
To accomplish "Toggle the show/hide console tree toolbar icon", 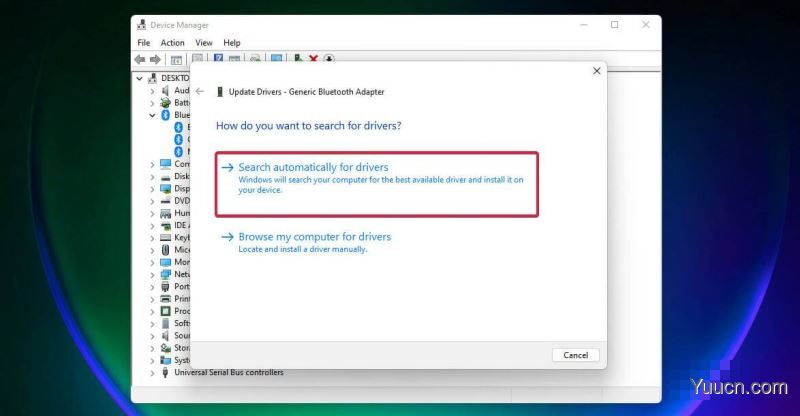I will tap(176, 60).
